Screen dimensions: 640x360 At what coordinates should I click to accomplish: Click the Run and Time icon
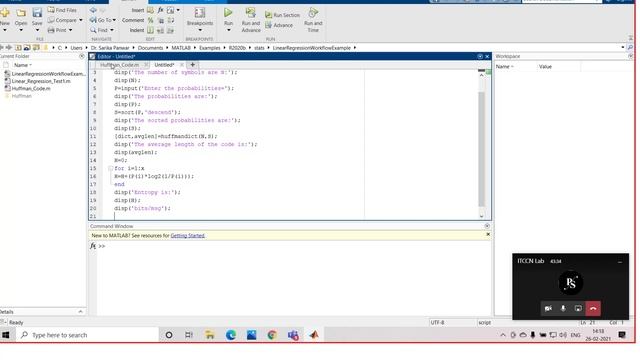tap(313, 13)
